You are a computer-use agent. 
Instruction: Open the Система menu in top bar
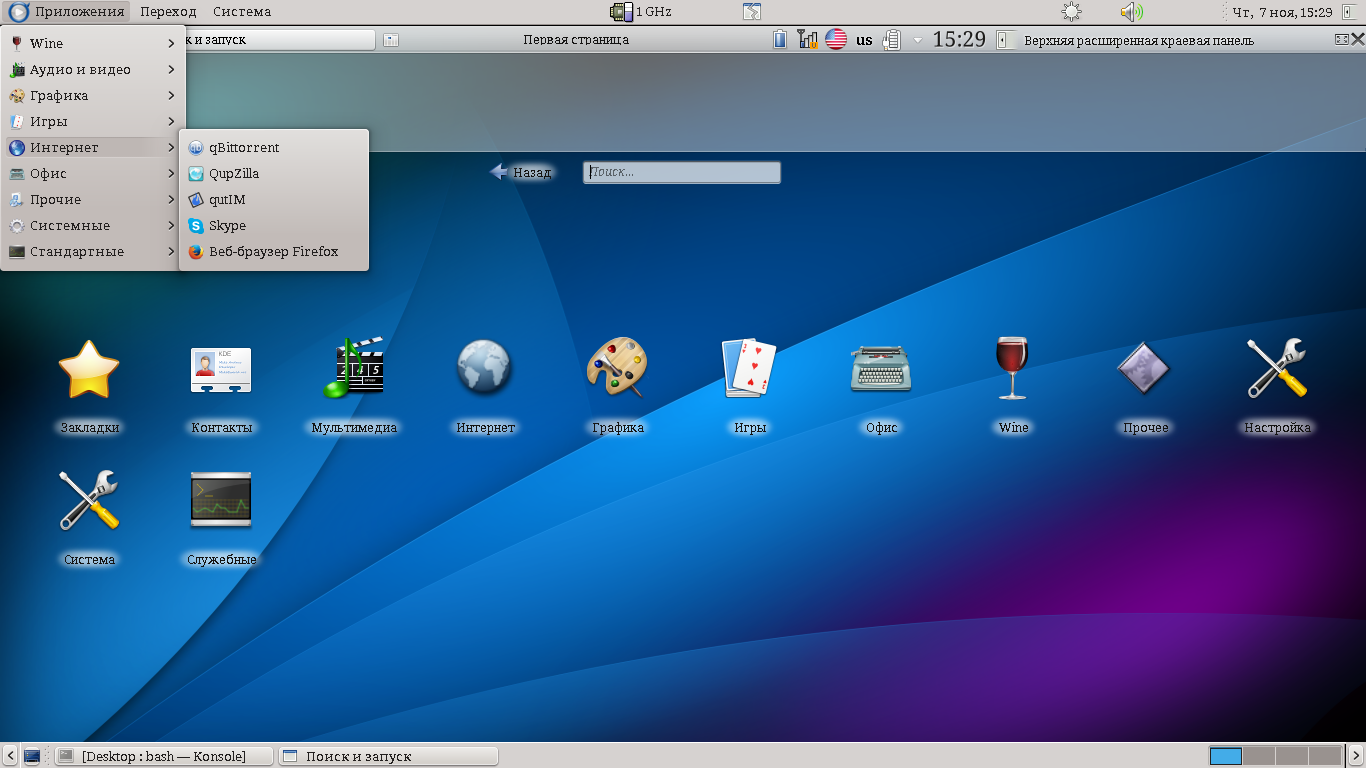[242, 12]
